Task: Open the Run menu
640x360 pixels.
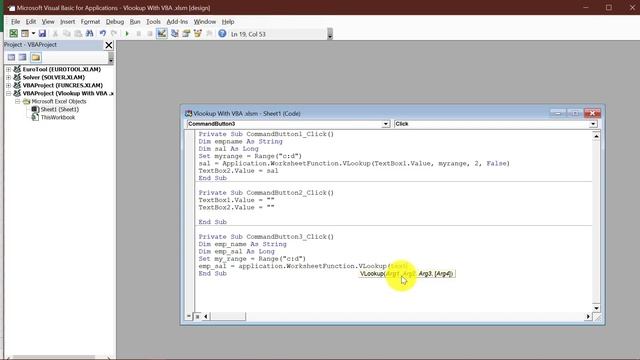Action: [135, 22]
